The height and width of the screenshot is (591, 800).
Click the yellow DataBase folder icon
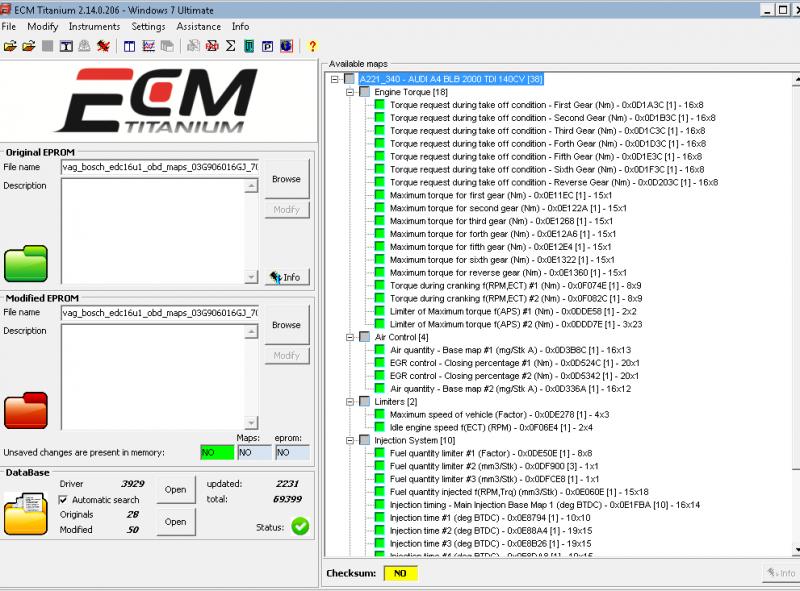coord(26,514)
